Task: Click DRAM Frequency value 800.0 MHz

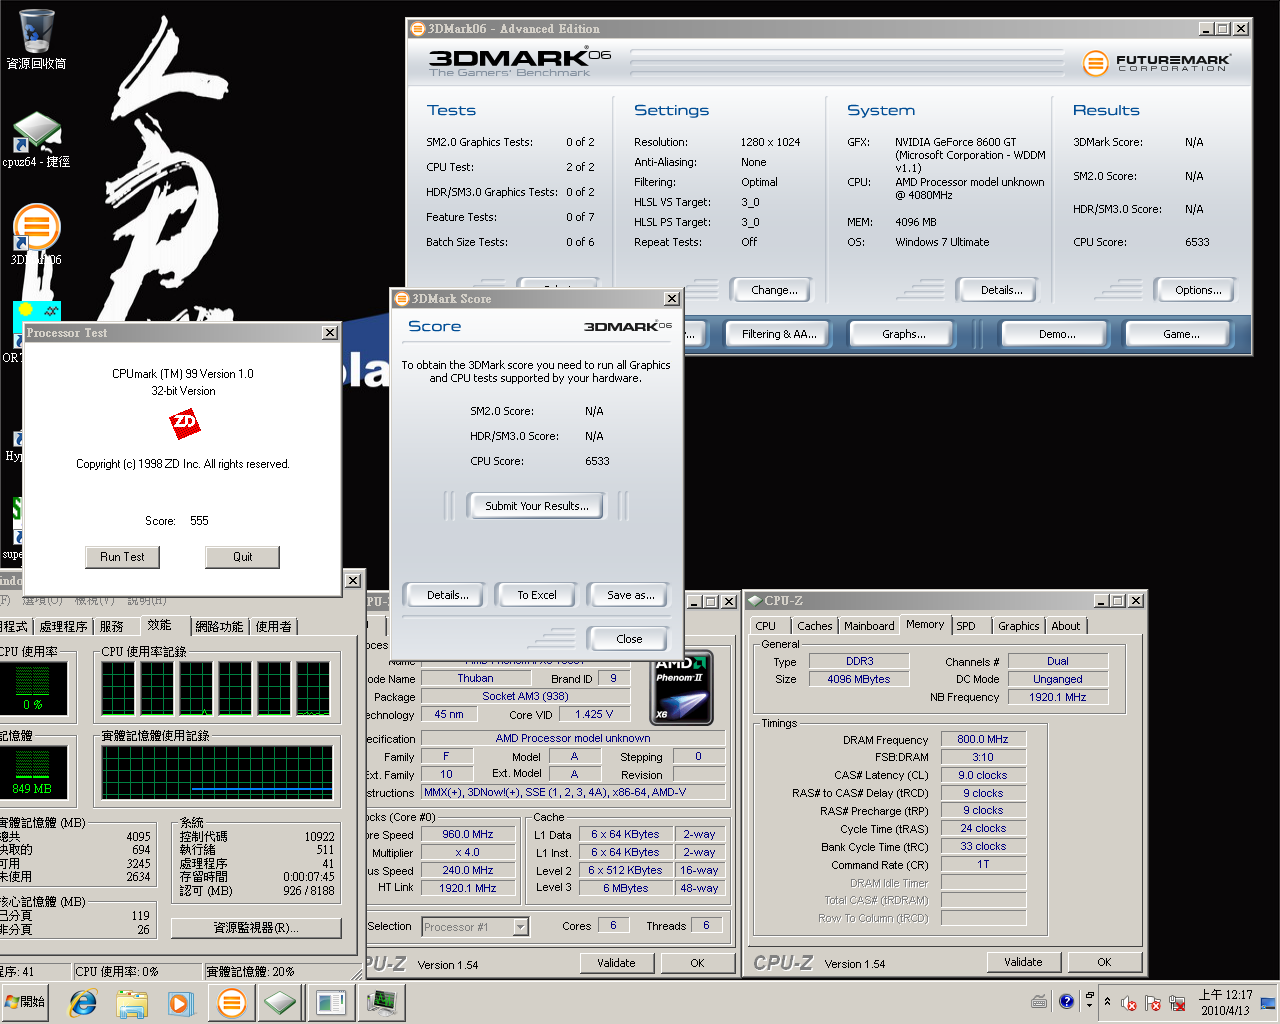Action: 983,739
